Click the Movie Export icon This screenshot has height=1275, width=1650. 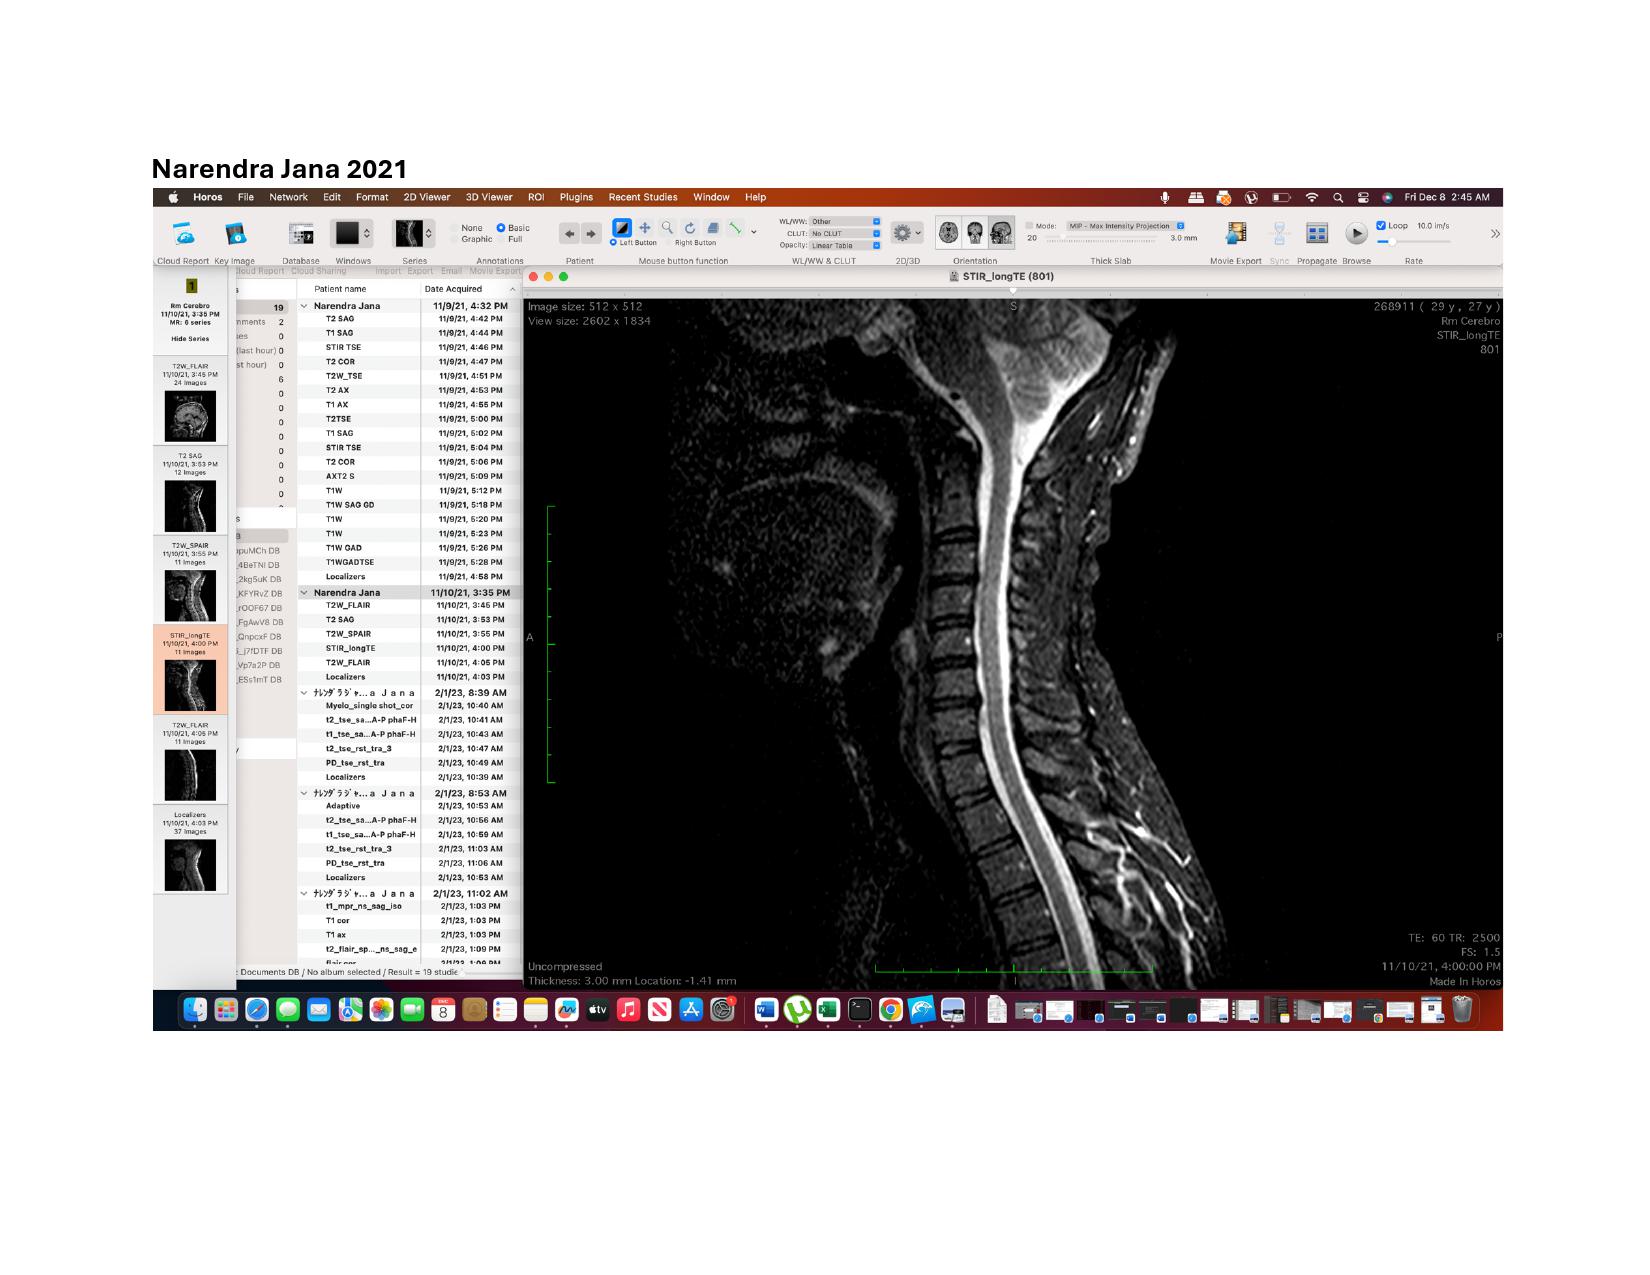[x=1236, y=233]
